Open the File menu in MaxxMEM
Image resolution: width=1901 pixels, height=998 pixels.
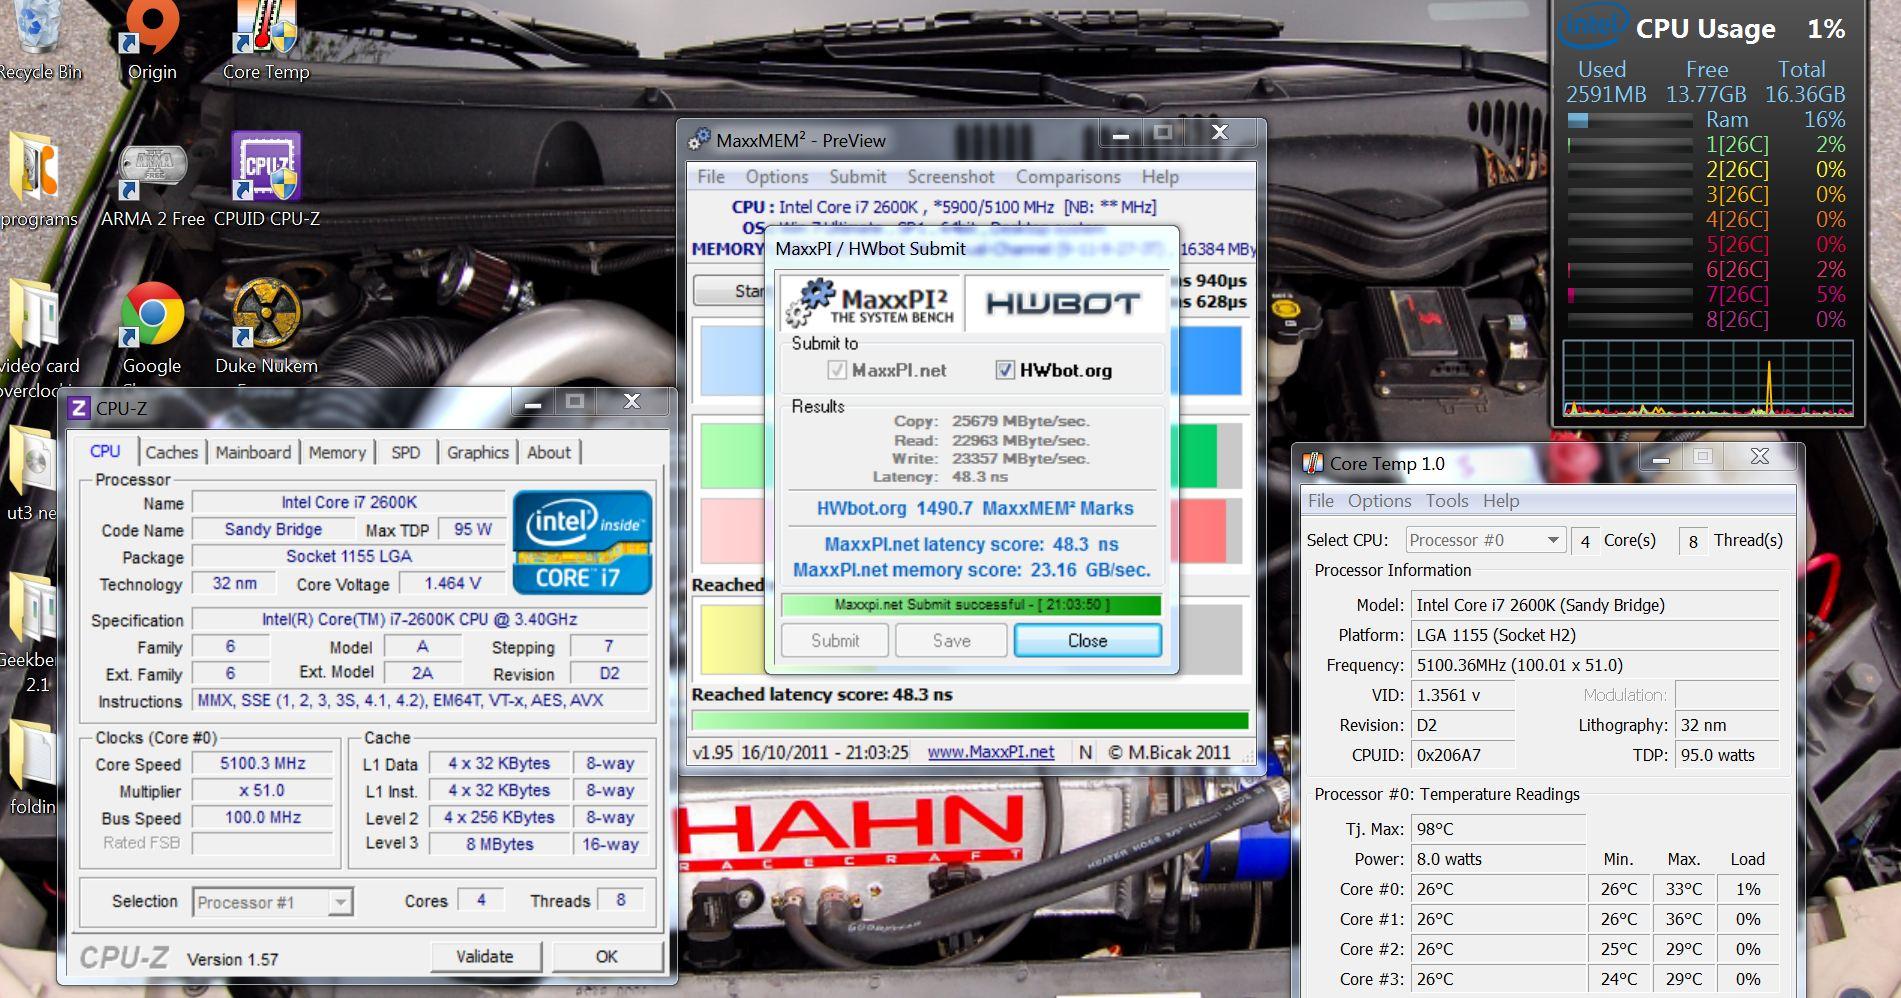[711, 177]
